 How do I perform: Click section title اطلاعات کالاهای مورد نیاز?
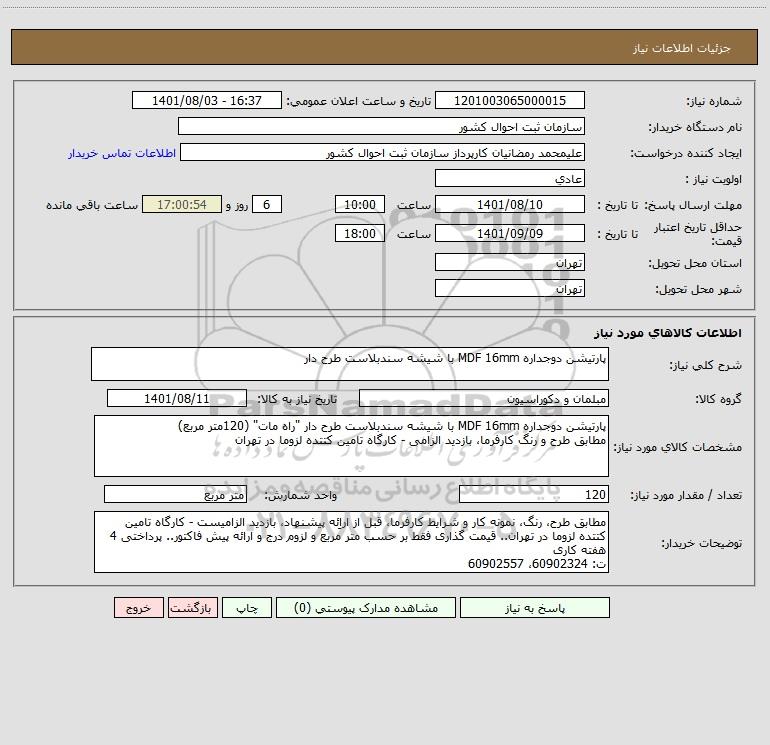[668, 333]
